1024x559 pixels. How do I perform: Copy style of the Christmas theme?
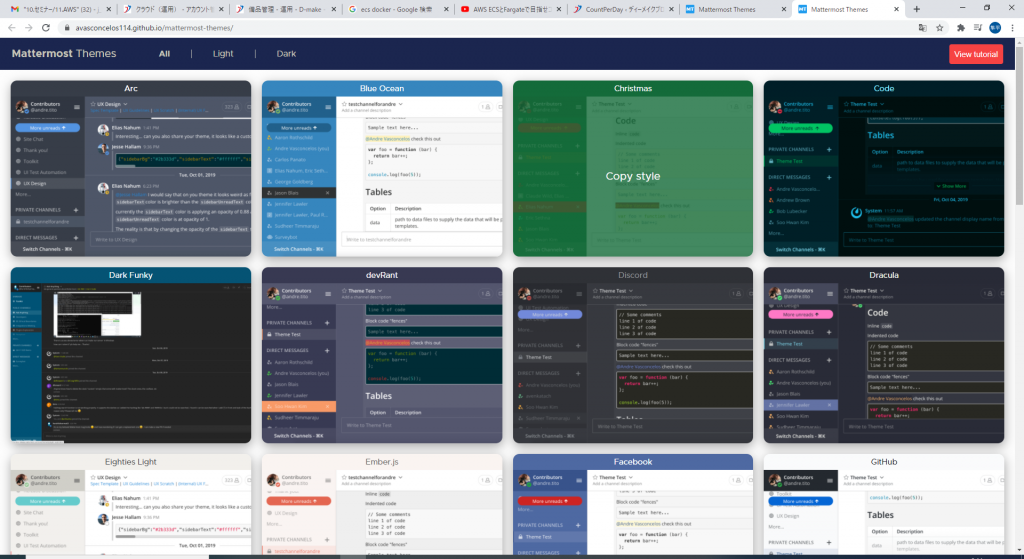point(633,176)
